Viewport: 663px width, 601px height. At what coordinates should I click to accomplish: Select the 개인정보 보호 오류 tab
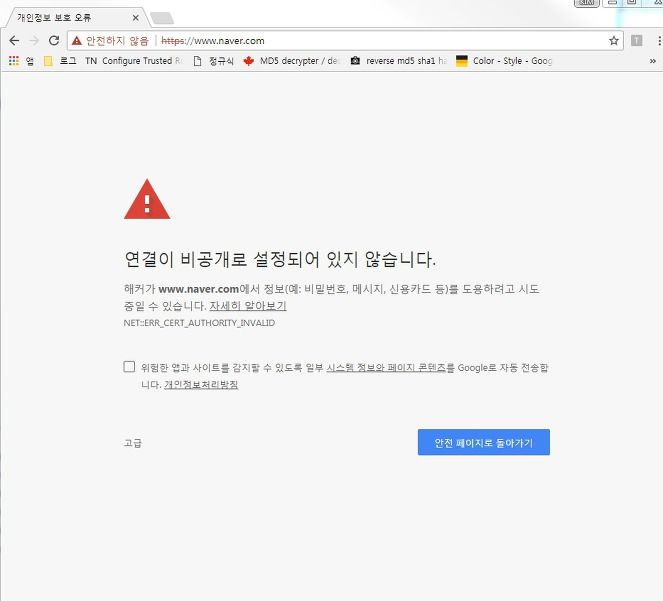(x=76, y=18)
